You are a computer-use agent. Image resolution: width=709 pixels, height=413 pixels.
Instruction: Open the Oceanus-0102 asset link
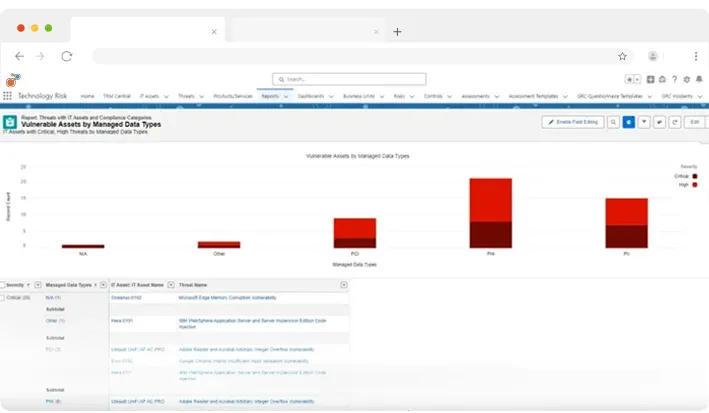click(126, 298)
